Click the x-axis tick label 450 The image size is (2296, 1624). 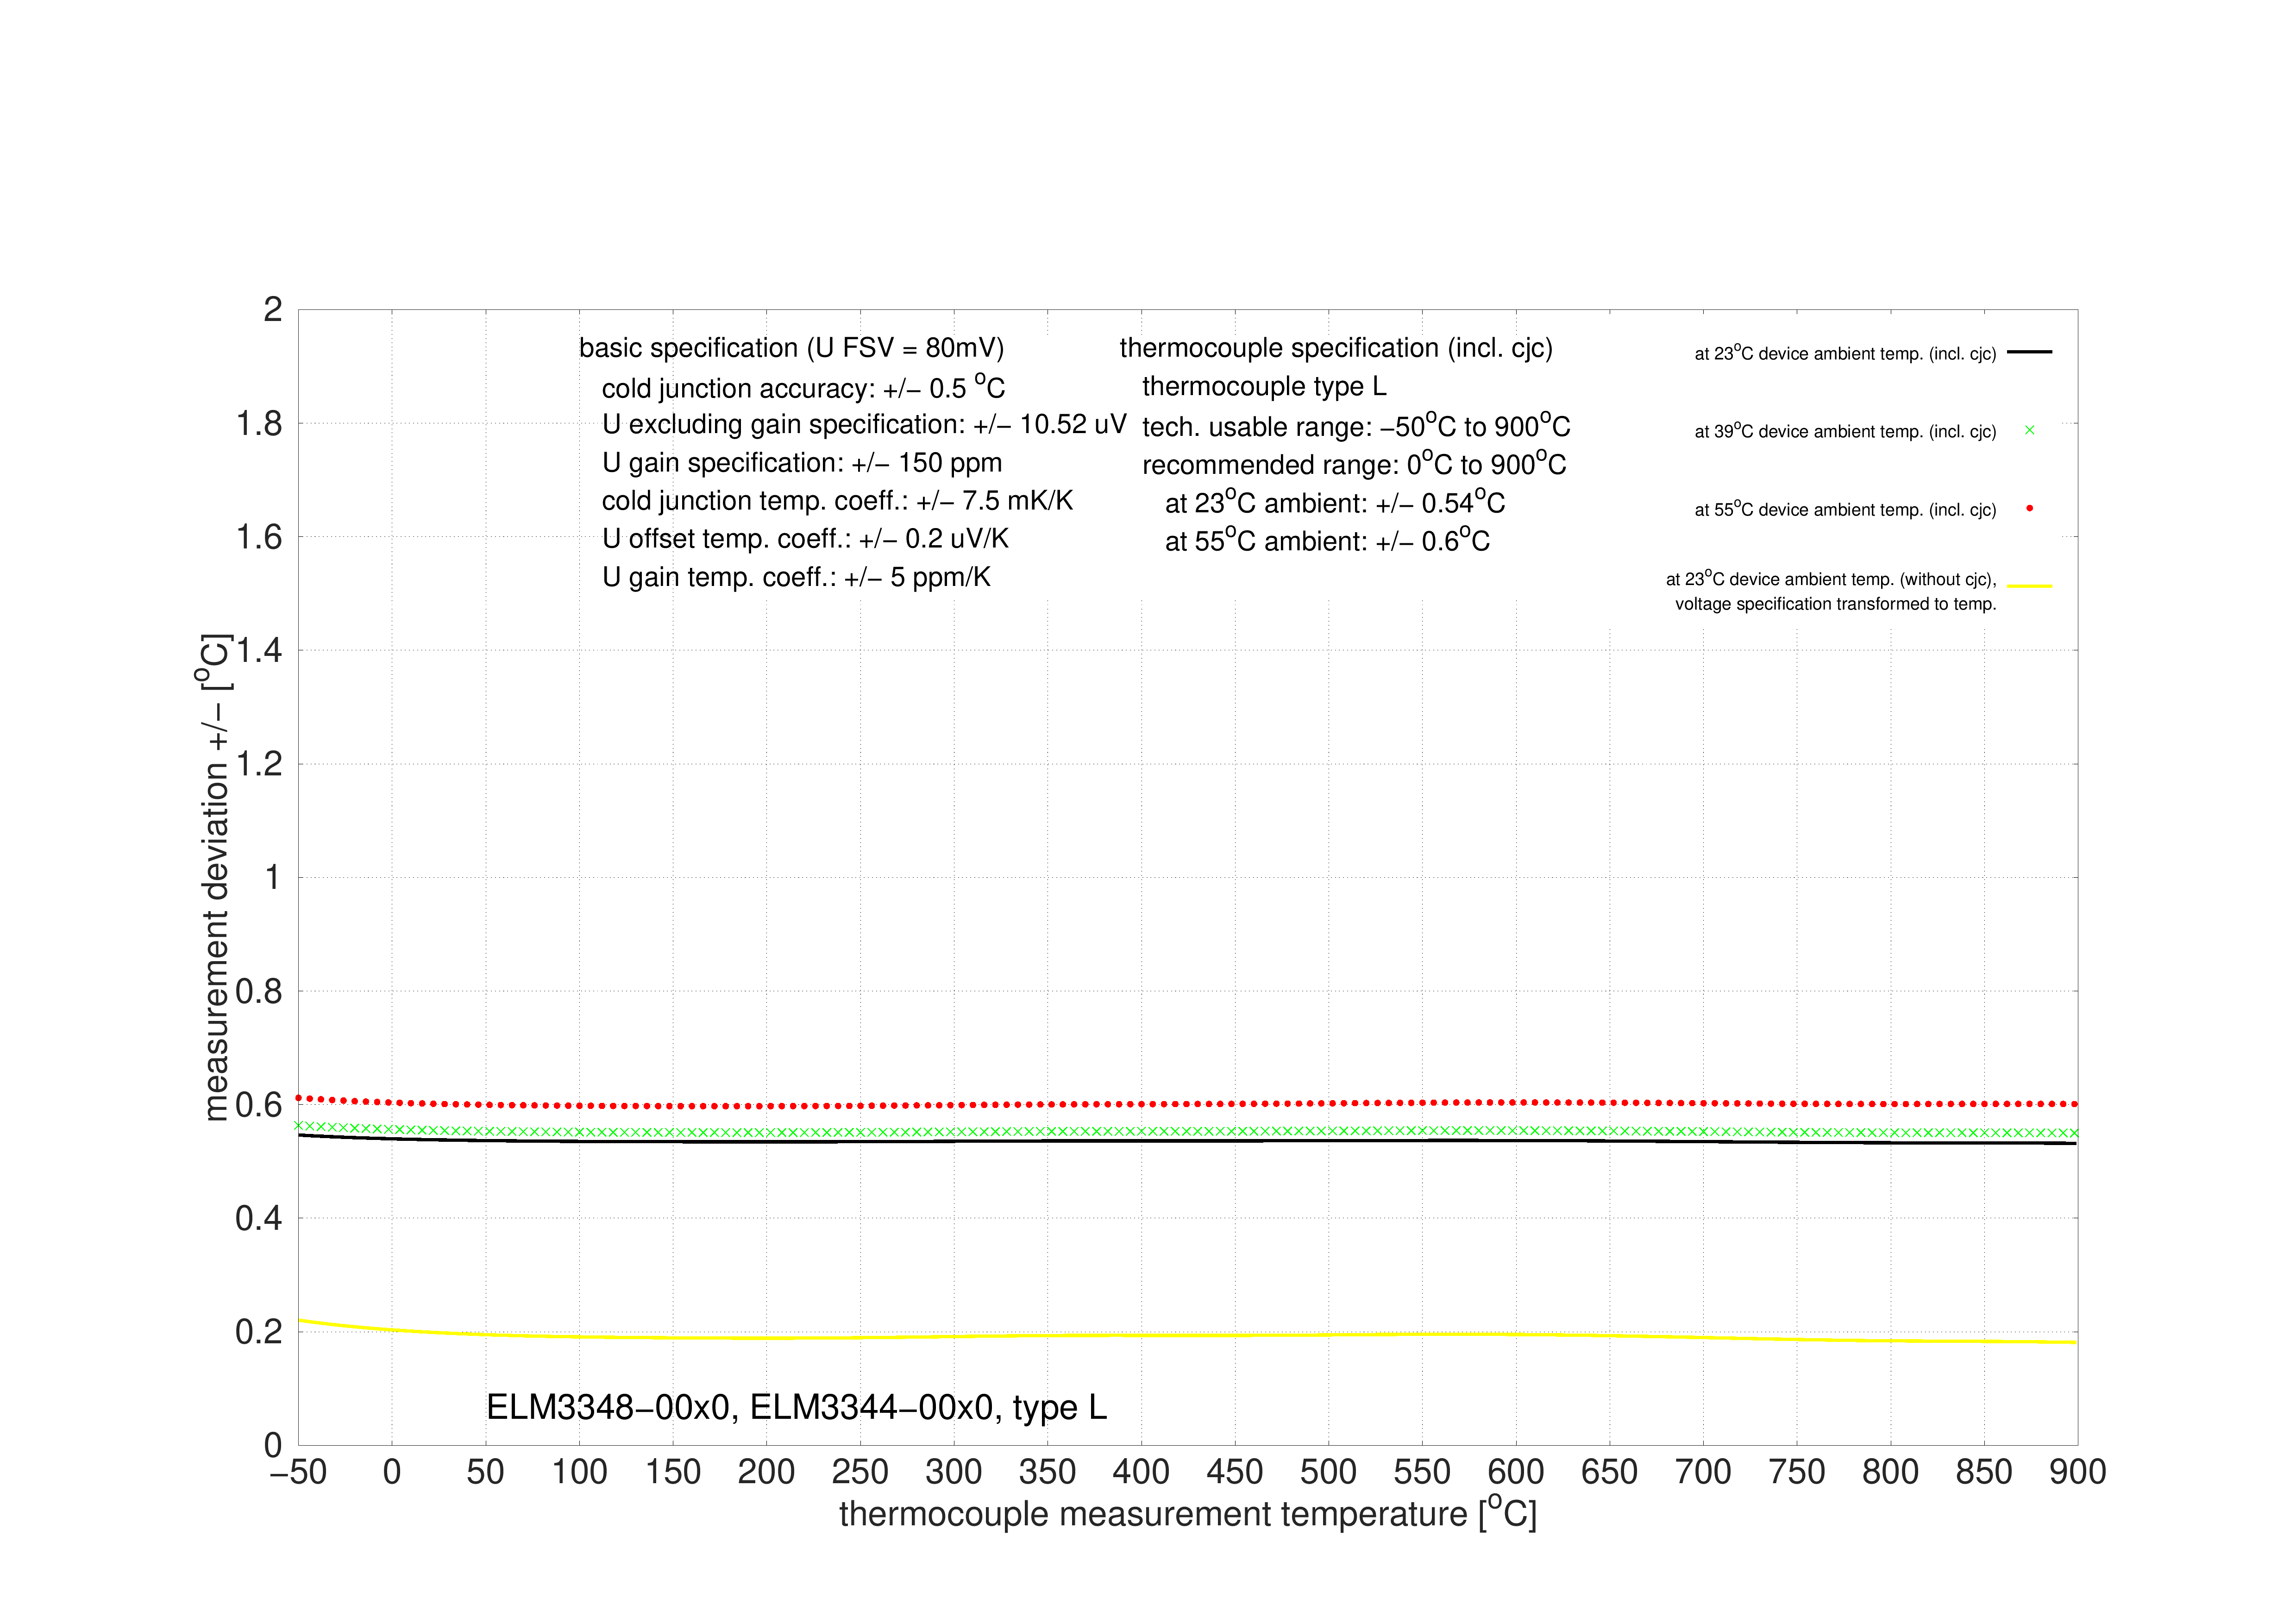(x=1234, y=1472)
